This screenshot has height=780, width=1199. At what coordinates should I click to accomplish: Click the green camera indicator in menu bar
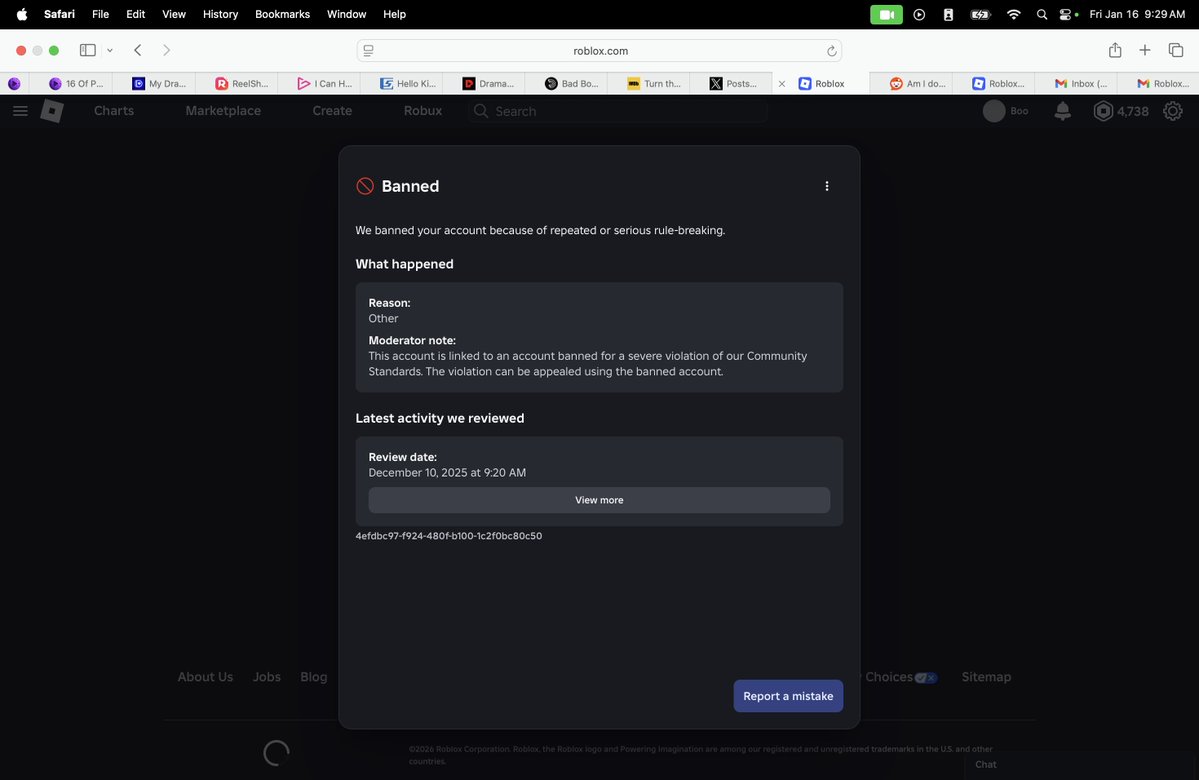pos(886,15)
